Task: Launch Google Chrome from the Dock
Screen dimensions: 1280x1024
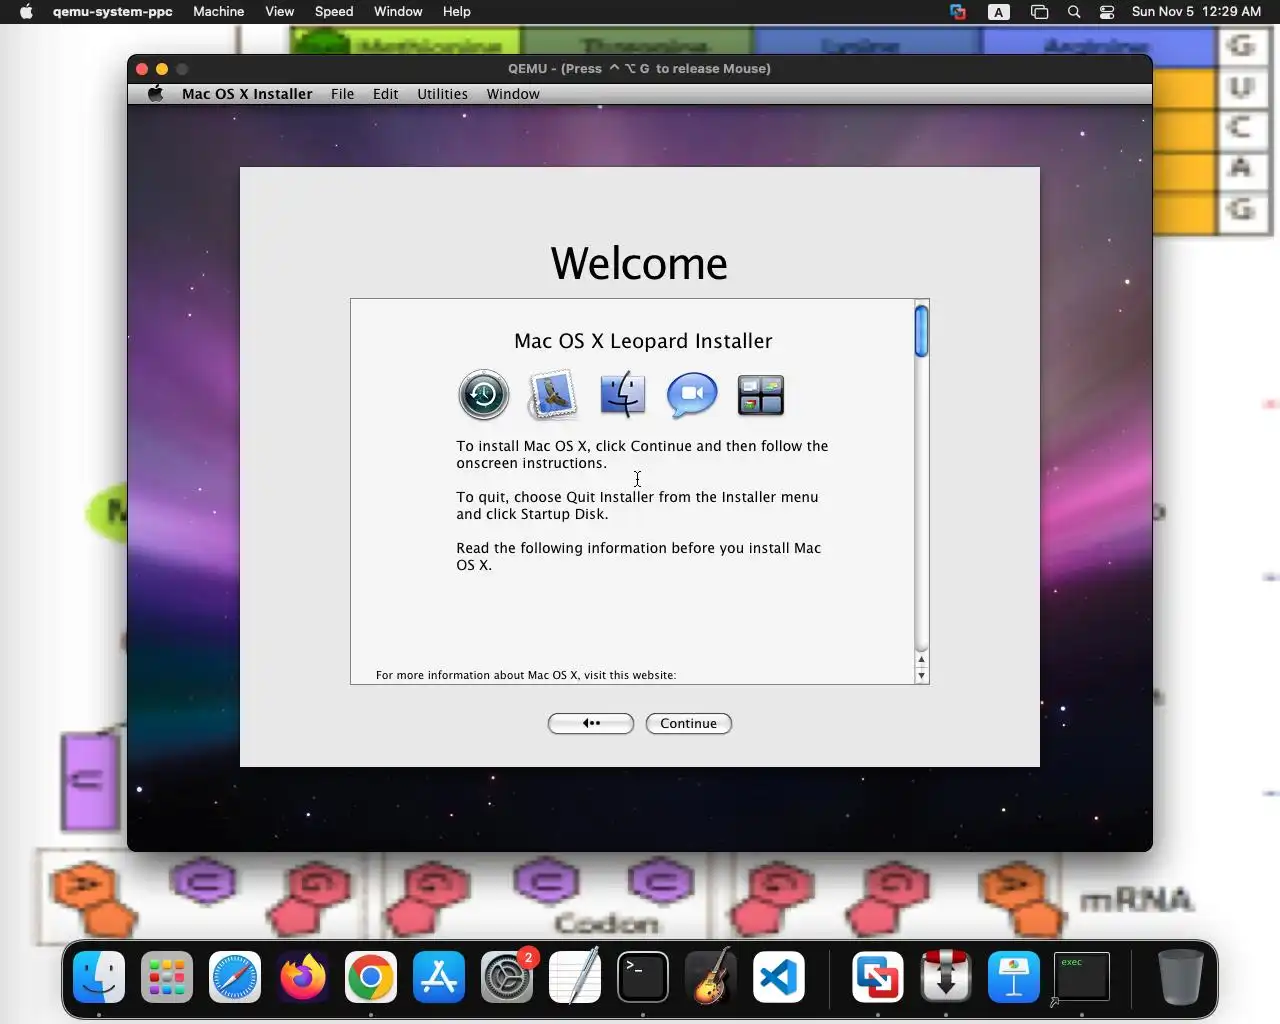Action: pos(371,977)
